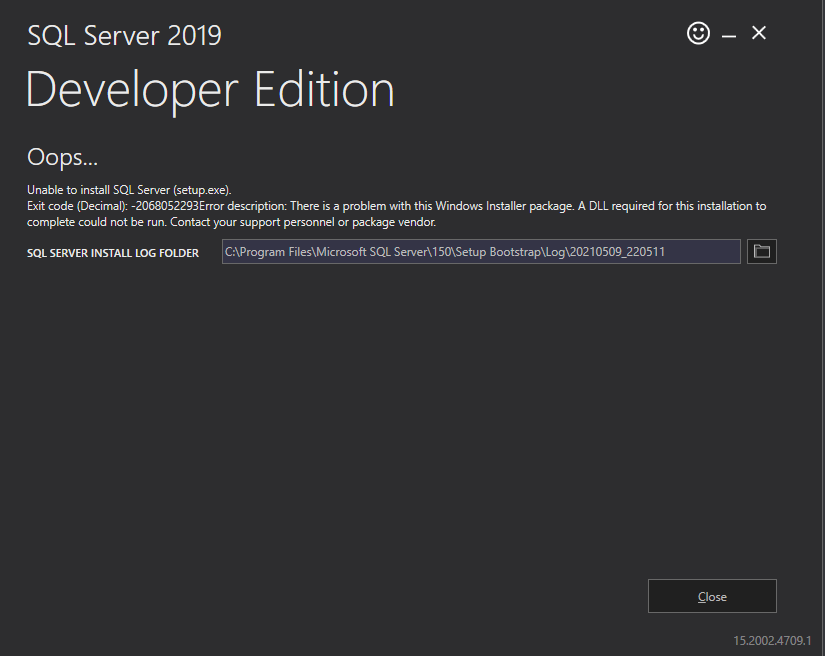Open the install log folder browse icon
This screenshot has height=656, width=825.
(762, 252)
